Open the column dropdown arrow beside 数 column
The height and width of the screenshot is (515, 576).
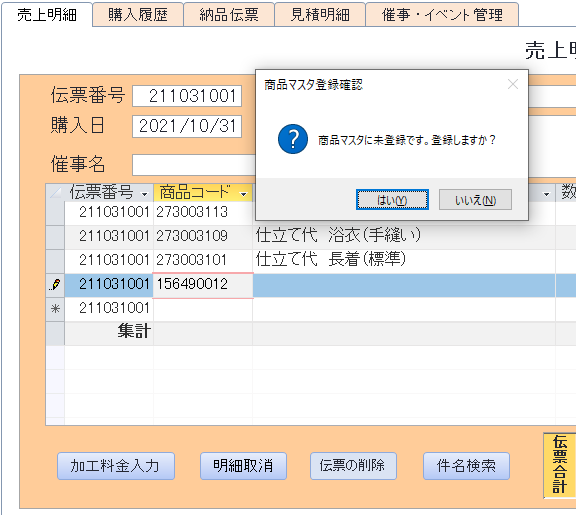point(547,194)
